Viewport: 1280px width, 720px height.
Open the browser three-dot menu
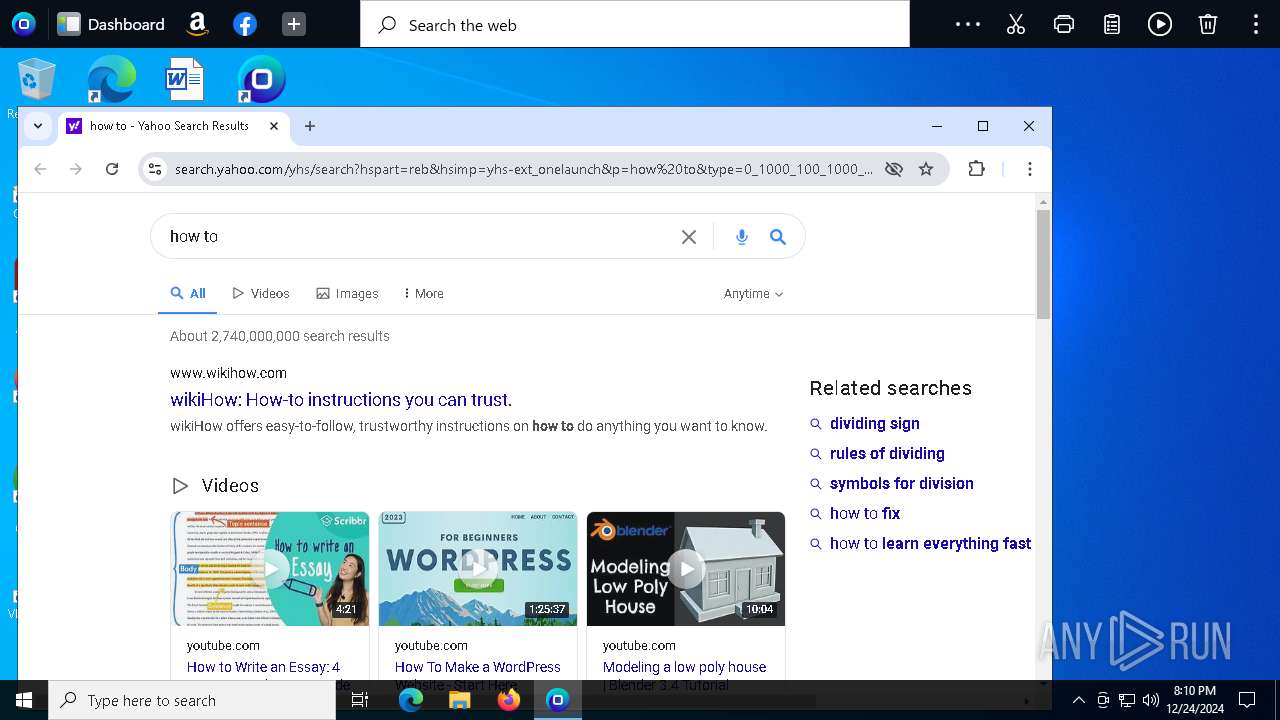pos(1029,169)
